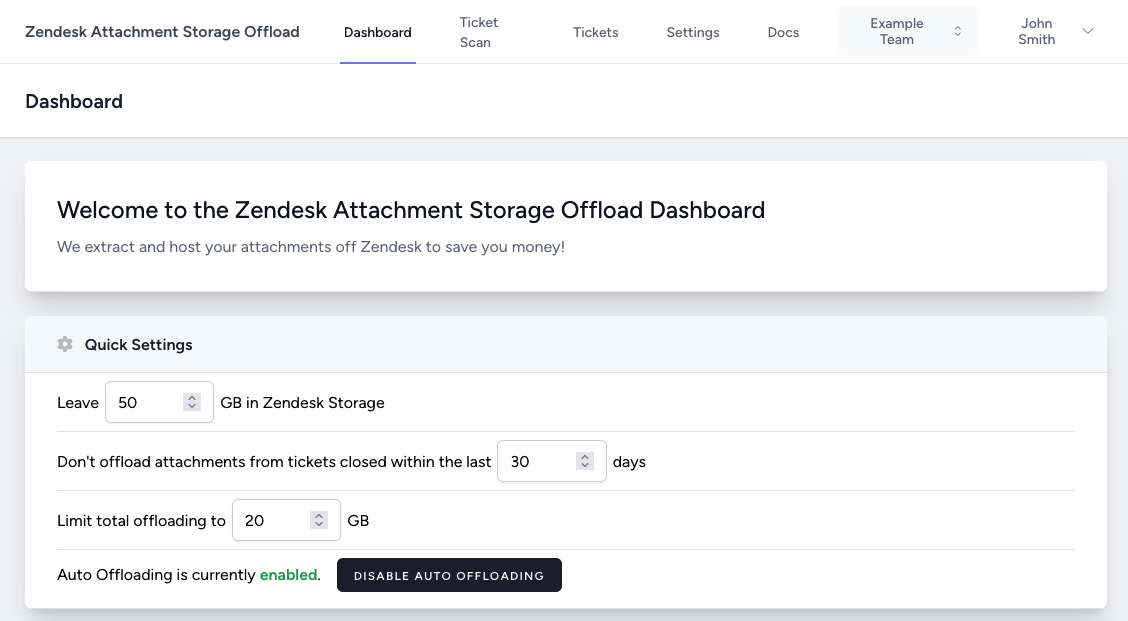Viewport: 1128px width, 621px height.
Task: Click Disable Auto Offloading button
Action: 449,575
